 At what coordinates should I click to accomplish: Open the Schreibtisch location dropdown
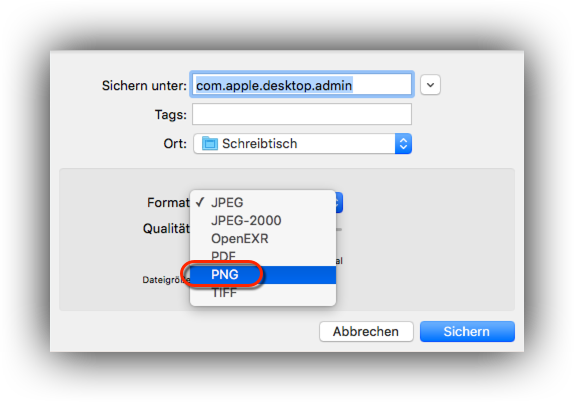(302, 144)
